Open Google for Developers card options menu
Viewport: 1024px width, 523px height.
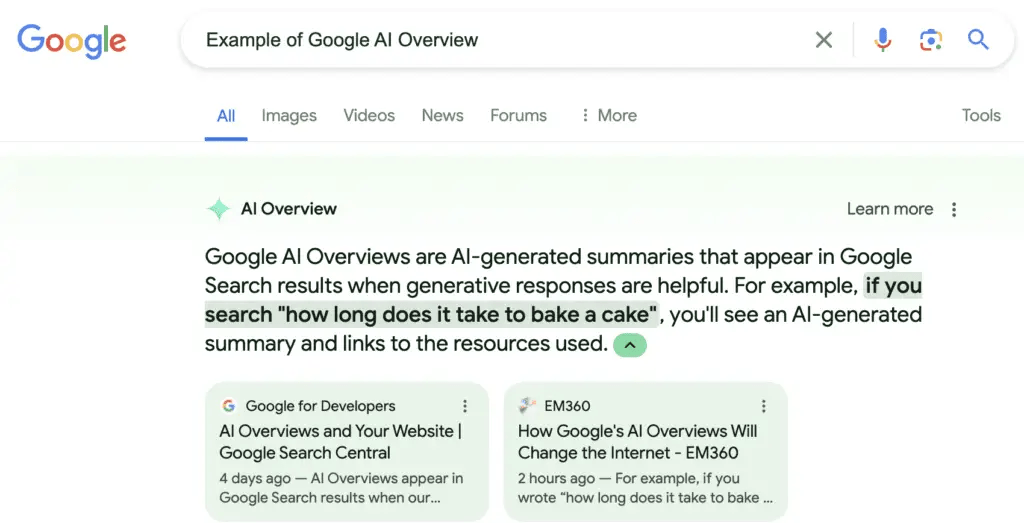[x=465, y=406]
